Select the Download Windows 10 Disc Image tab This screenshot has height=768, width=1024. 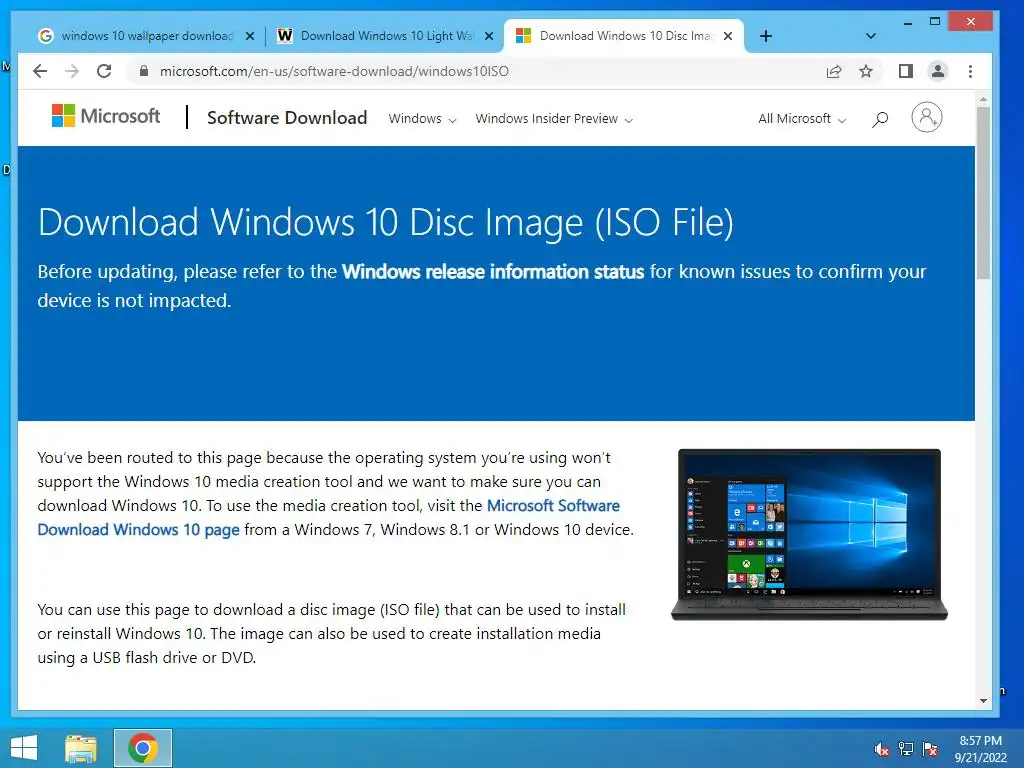click(x=626, y=36)
